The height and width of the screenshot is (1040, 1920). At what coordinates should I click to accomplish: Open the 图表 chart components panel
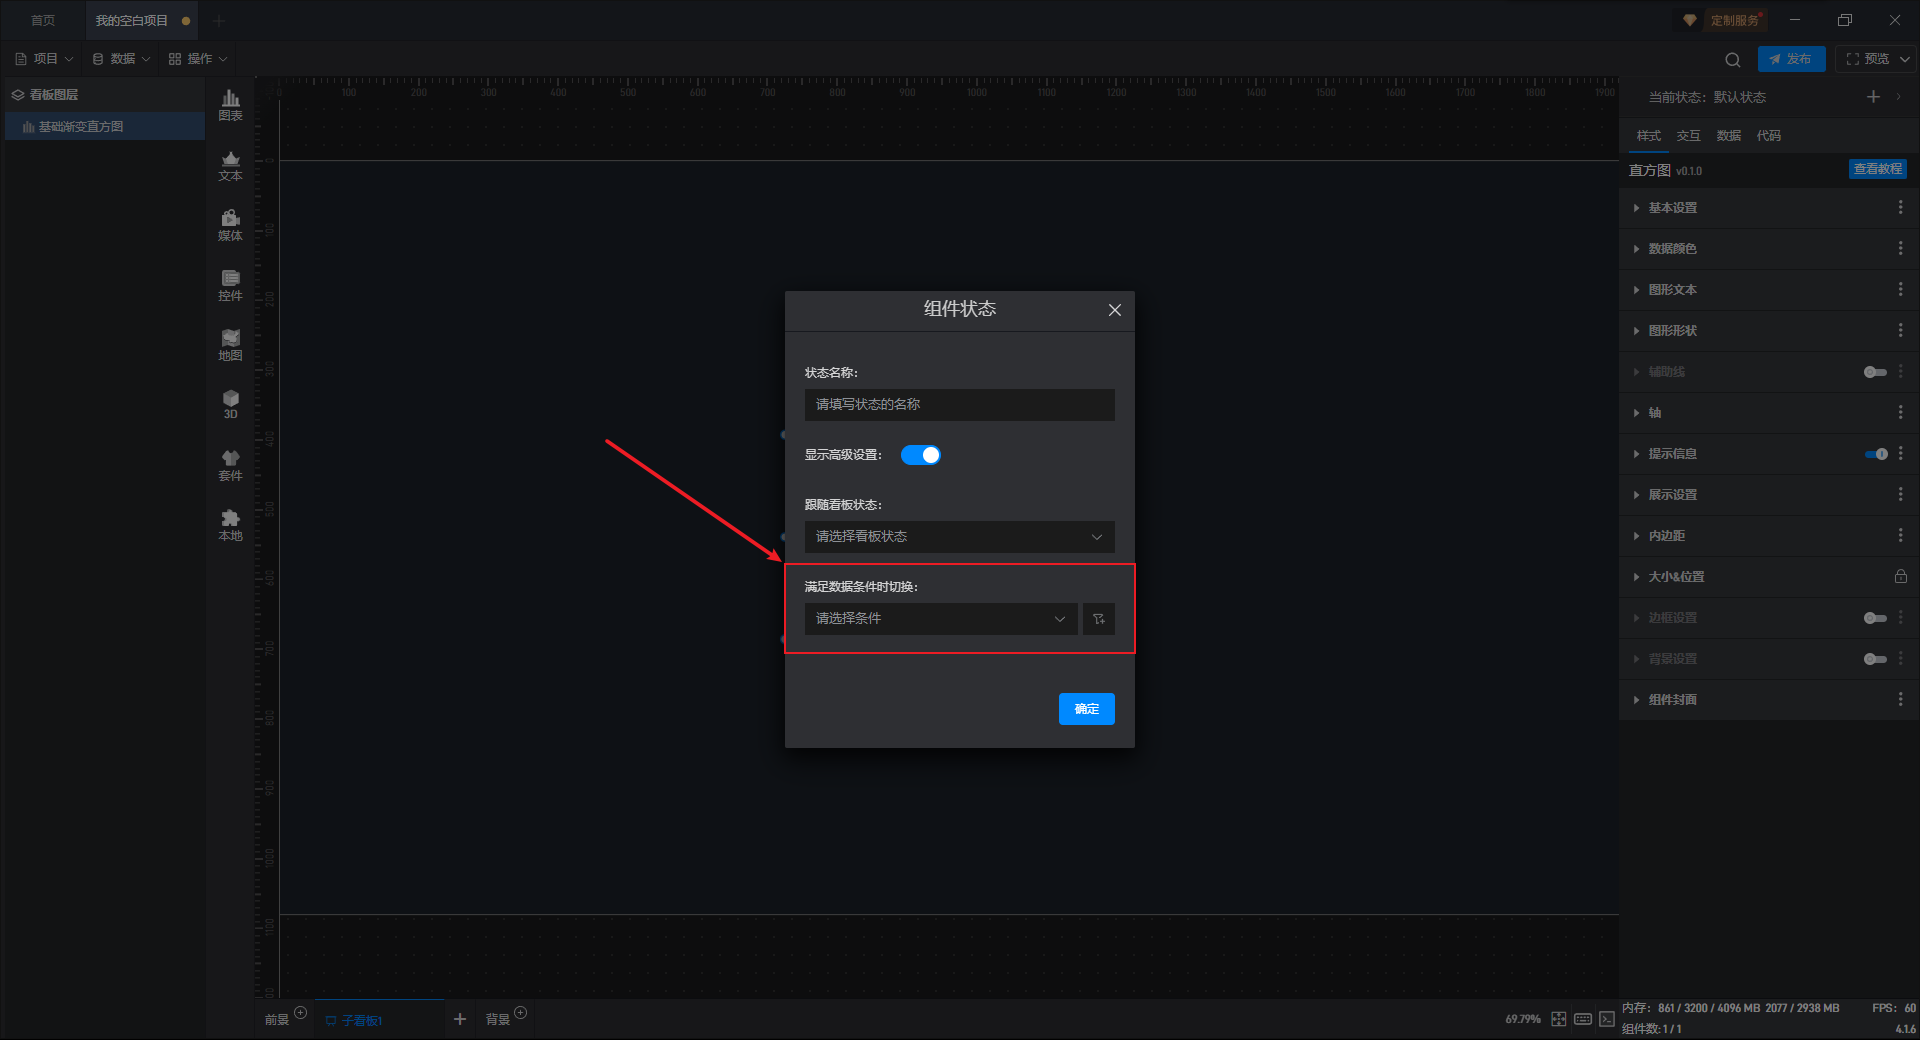coord(230,105)
